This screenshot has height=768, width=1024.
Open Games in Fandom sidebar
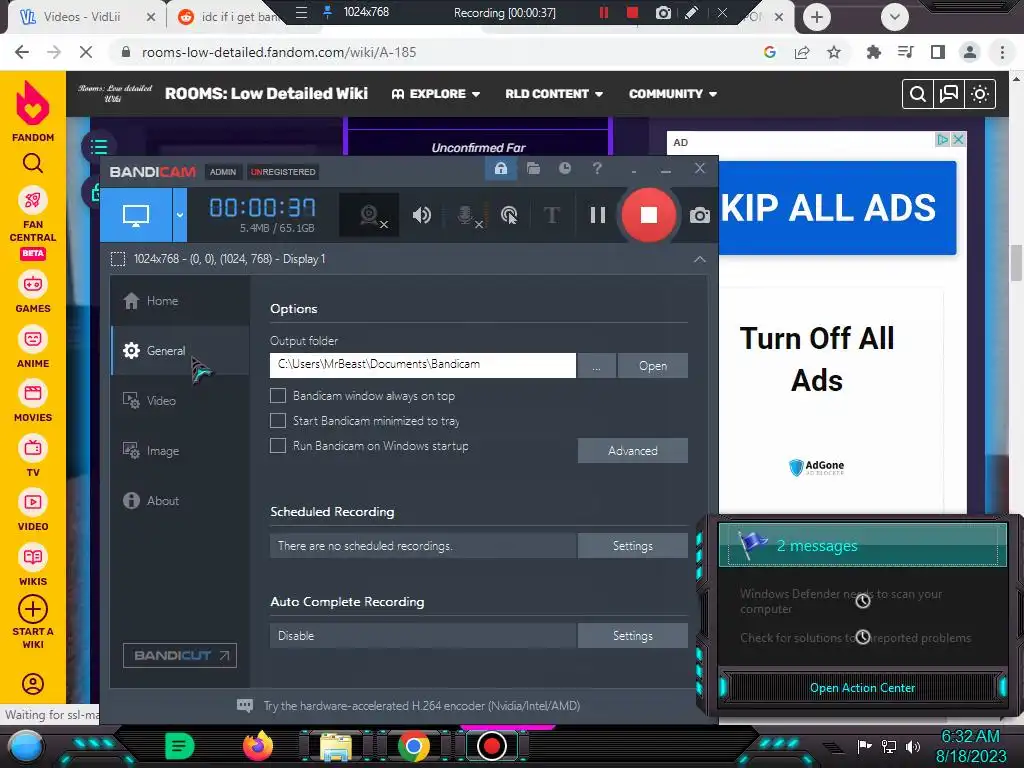(x=33, y=293)
